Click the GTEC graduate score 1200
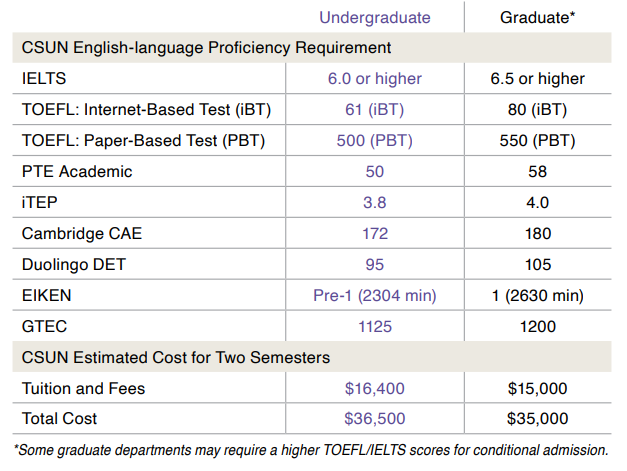 point(538,327)
